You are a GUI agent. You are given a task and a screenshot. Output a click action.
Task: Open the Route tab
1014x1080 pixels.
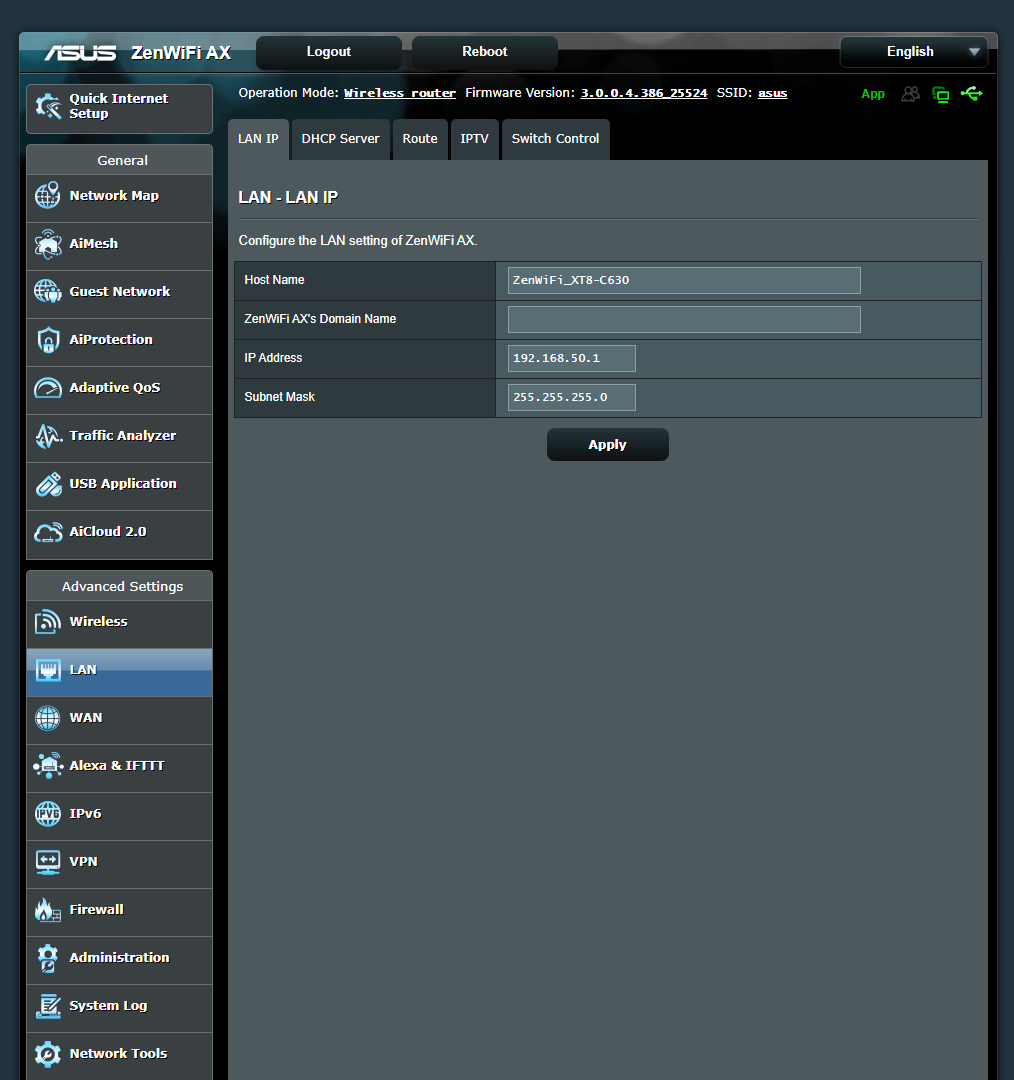[x=420, y=139]
